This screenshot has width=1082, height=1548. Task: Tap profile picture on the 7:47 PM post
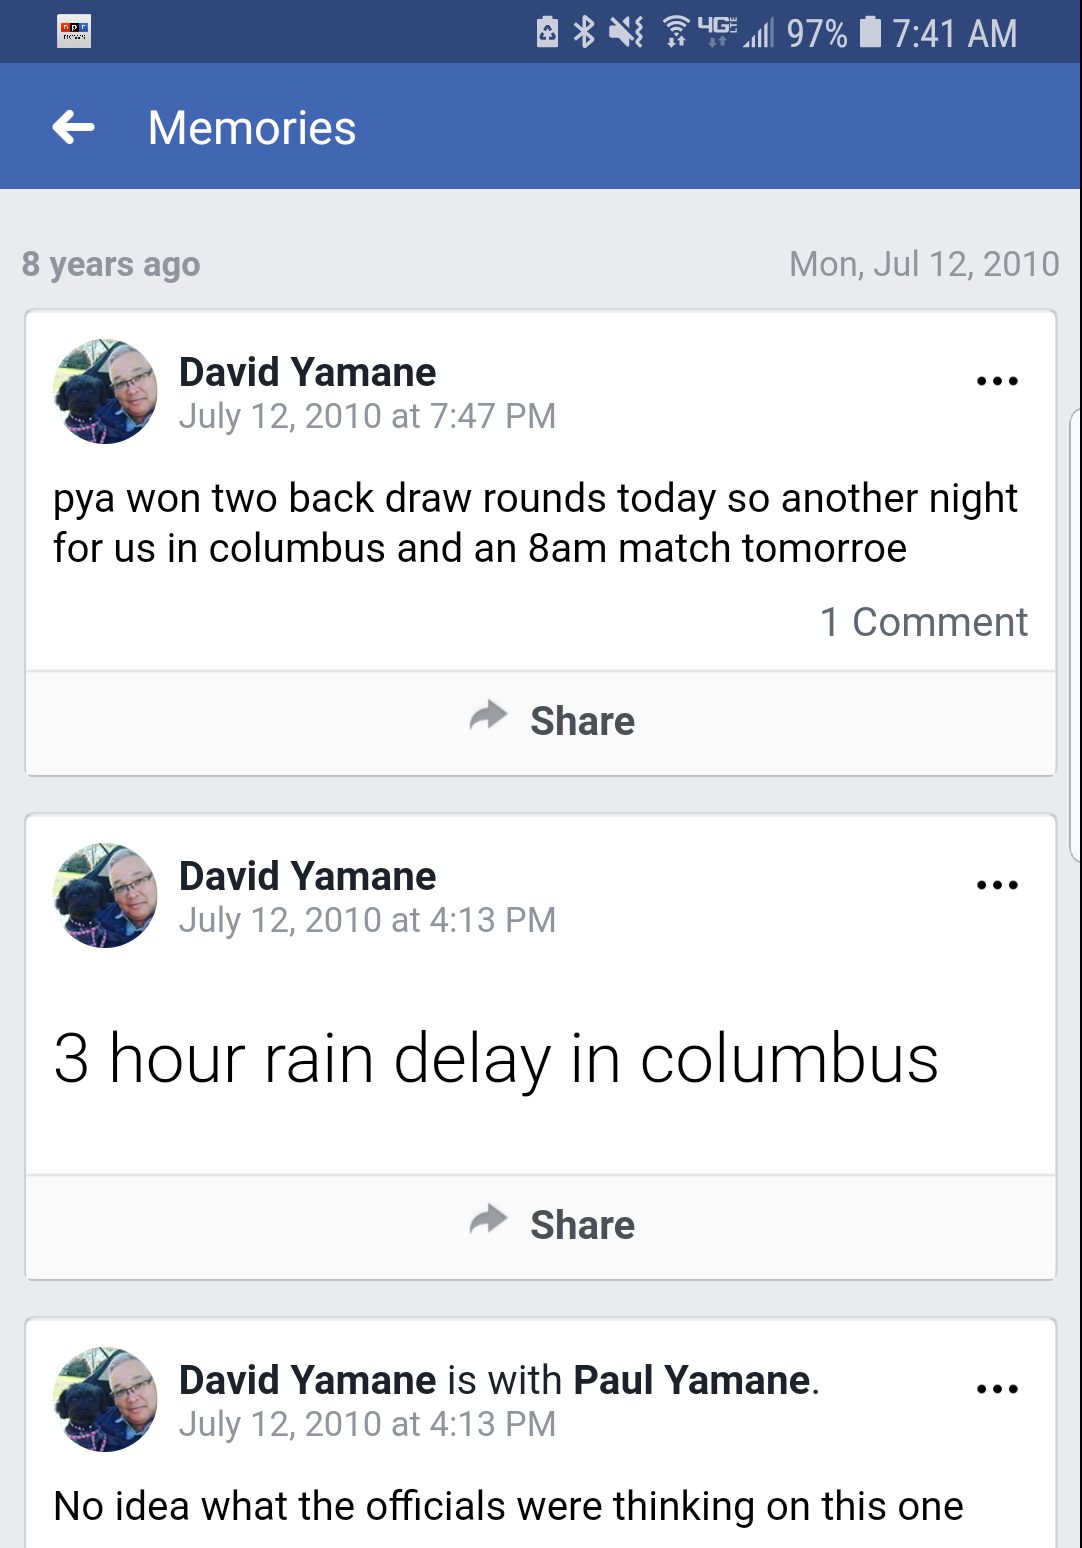(x=105, y=392)
